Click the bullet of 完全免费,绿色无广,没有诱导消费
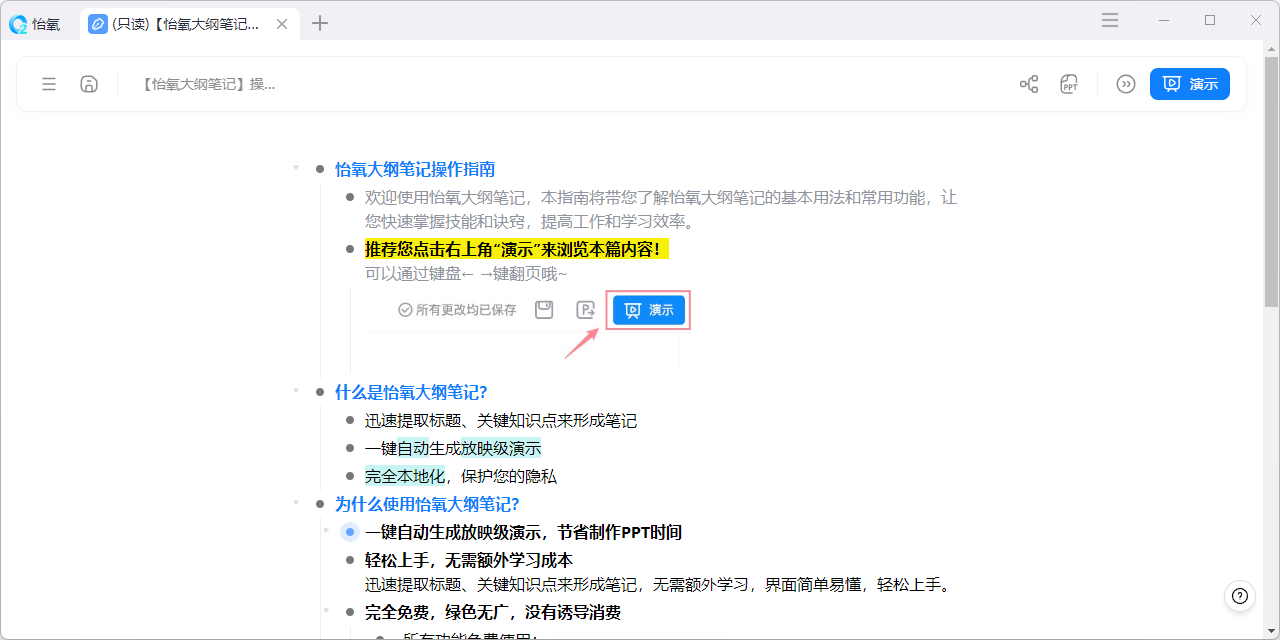This screenshot has width=1280, height=640. tap(350, 612)
